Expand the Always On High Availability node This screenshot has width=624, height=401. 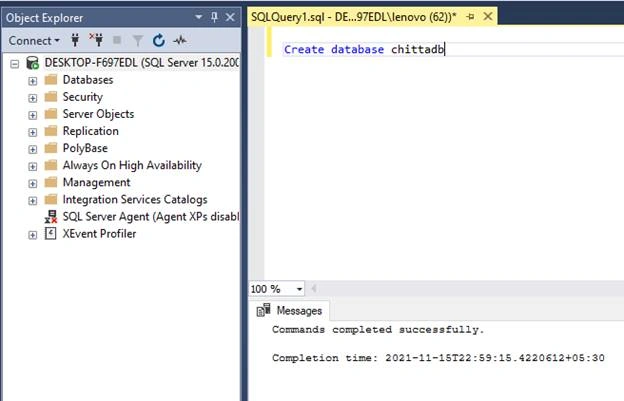click(x=33, y=167)
